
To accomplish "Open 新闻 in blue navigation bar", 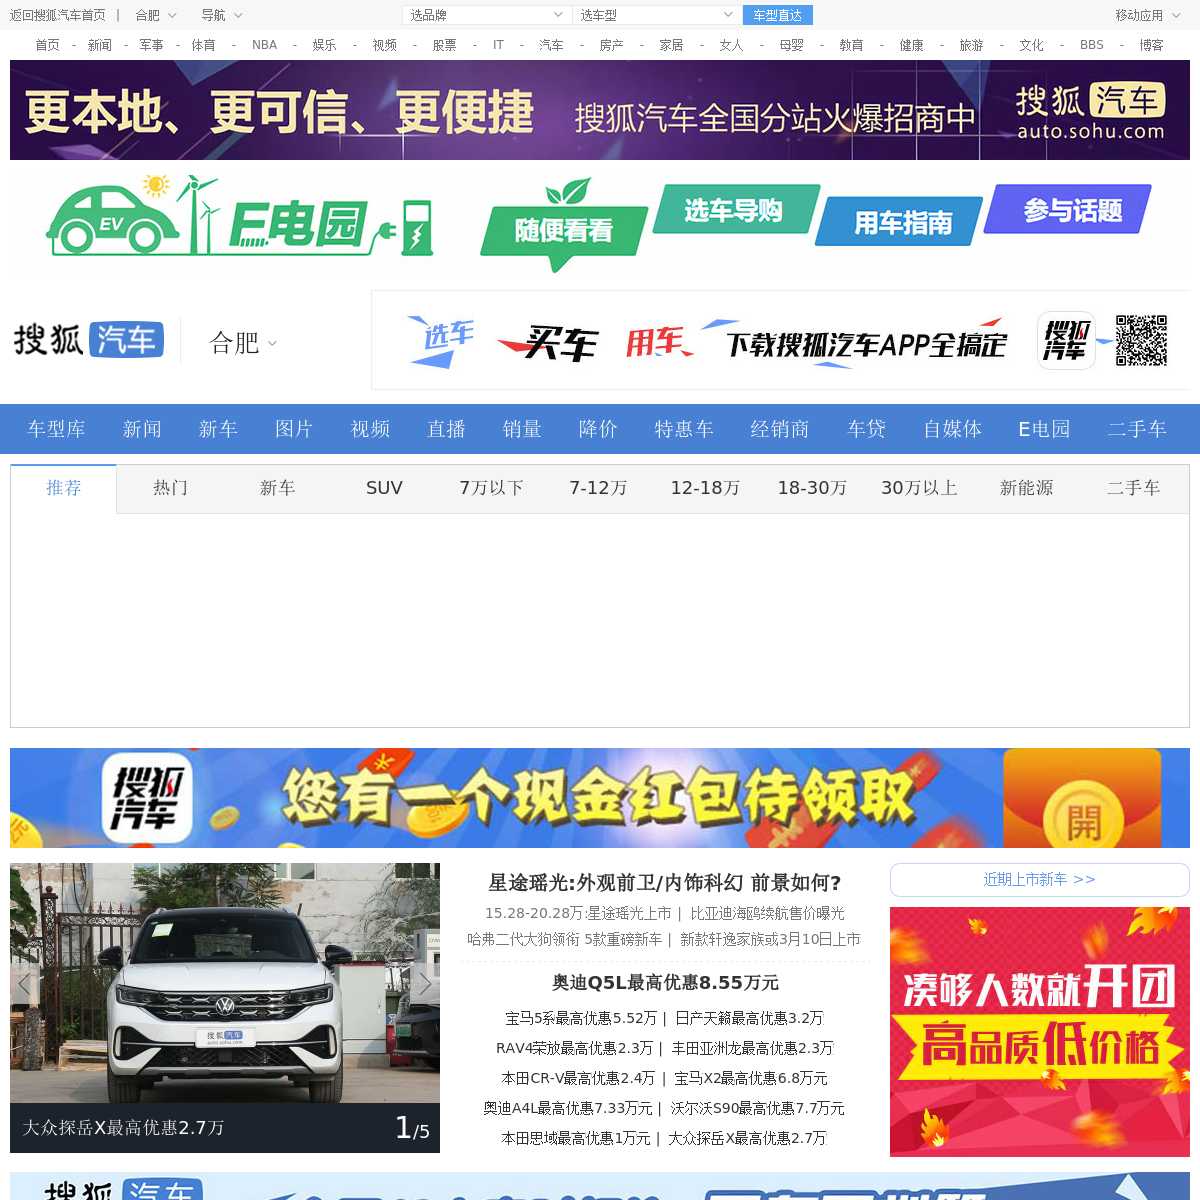I will coord(142,429).
